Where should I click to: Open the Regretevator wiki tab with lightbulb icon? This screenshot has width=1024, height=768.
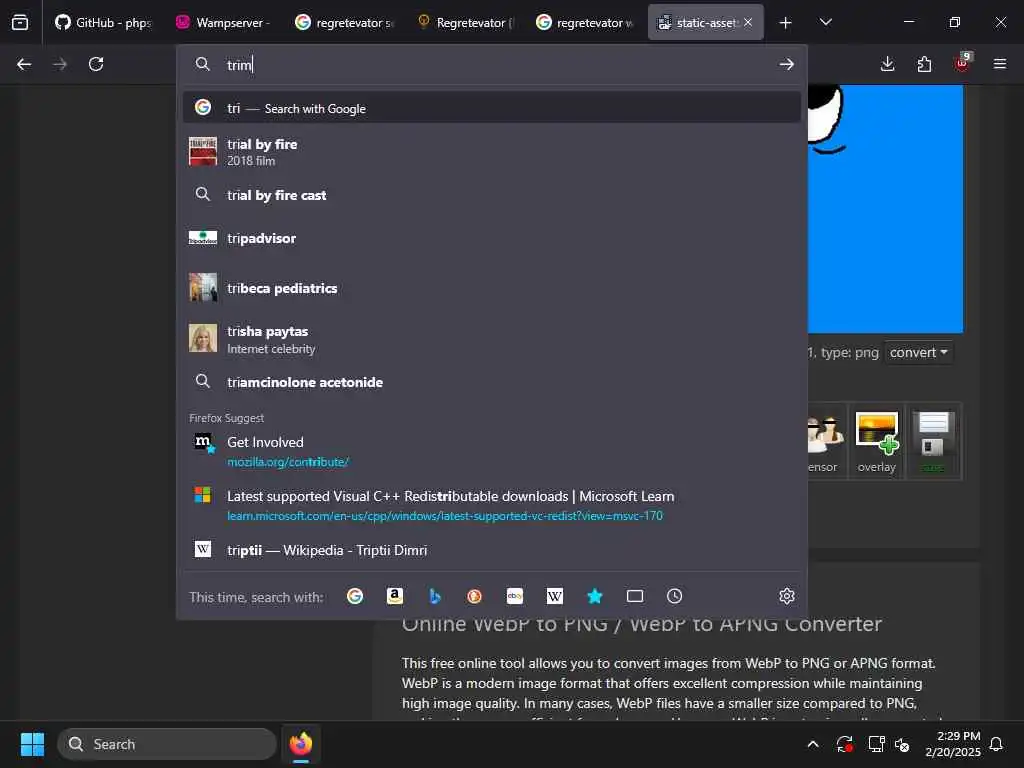(466, 22)
